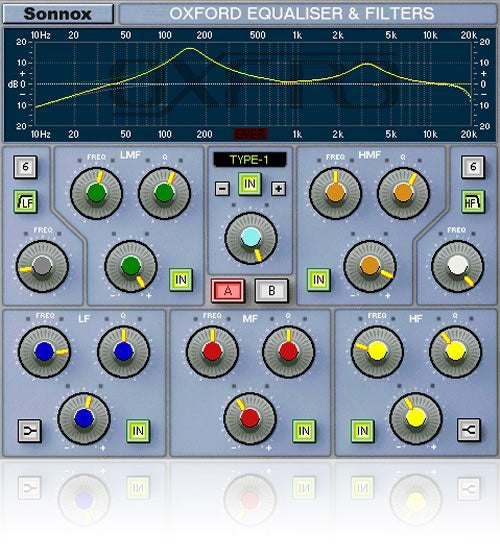This screenshot has height=544, width=500.
Task: Click the Sonnox logo button
Action: pyautogui.click(x=58, y=14)
